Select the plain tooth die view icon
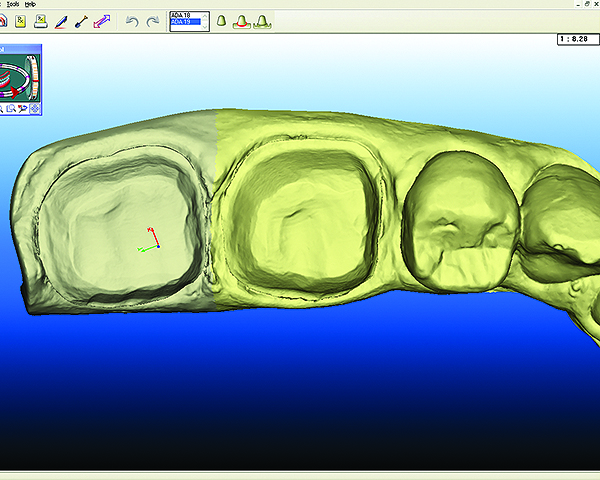600x480 pixels. coord(221,21)
